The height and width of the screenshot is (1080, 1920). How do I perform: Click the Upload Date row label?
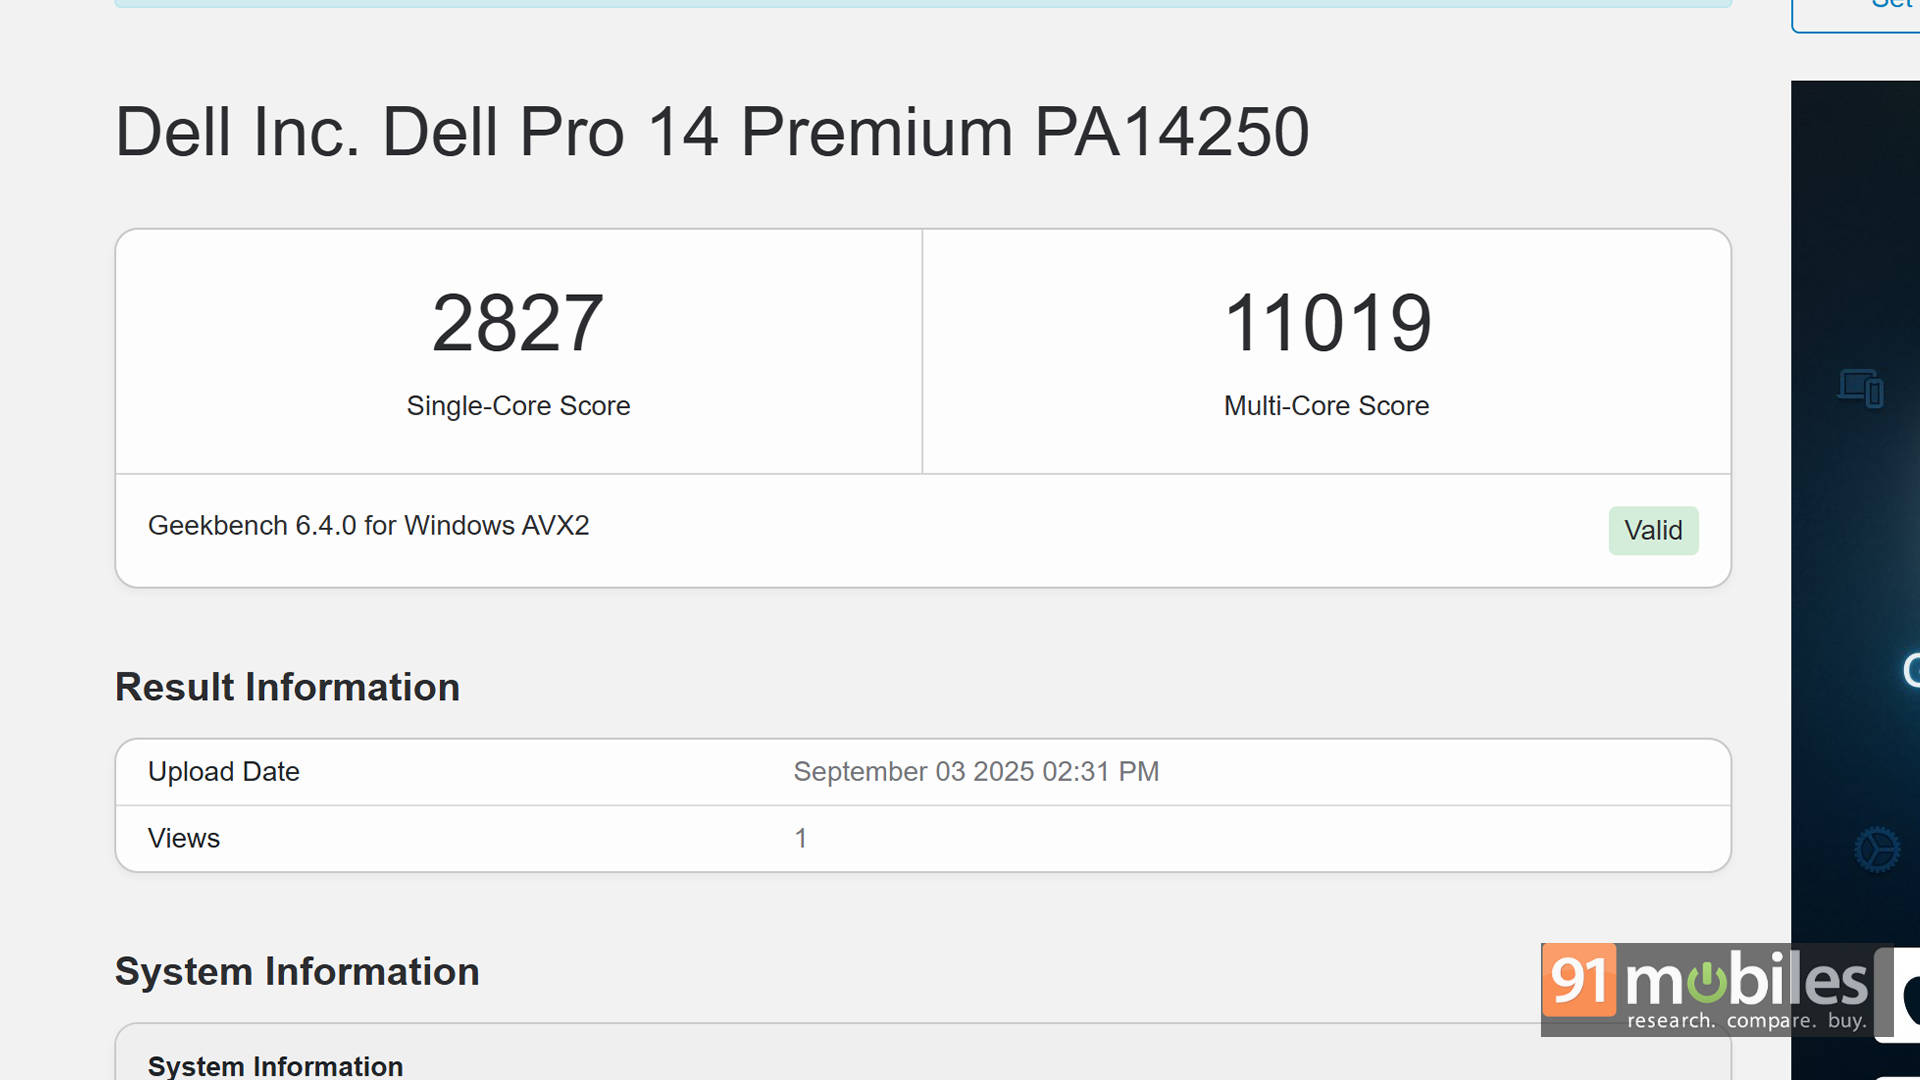[x=223, y=772]
